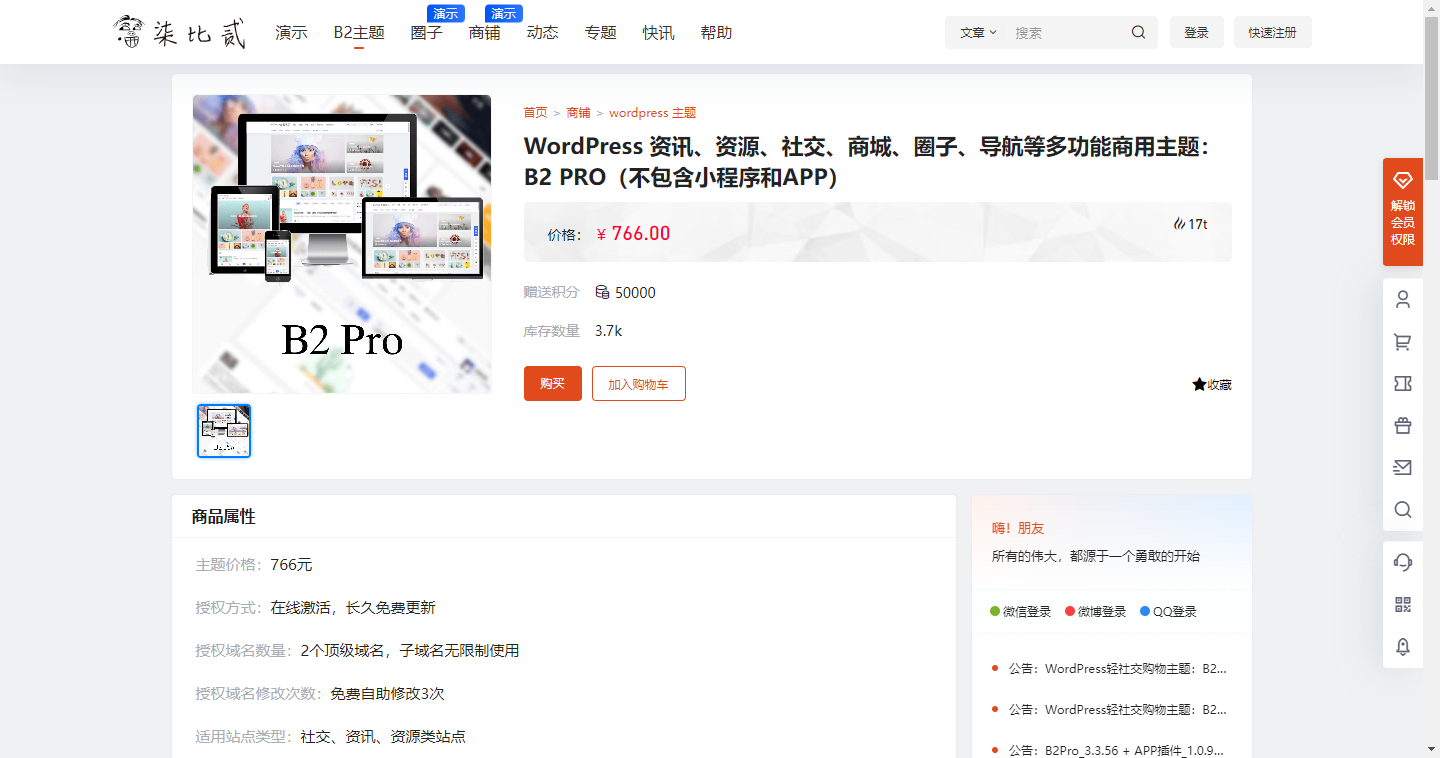Open the notification bell sidebar icon
The image size is (1440, 758).
tap(1403, 647)
